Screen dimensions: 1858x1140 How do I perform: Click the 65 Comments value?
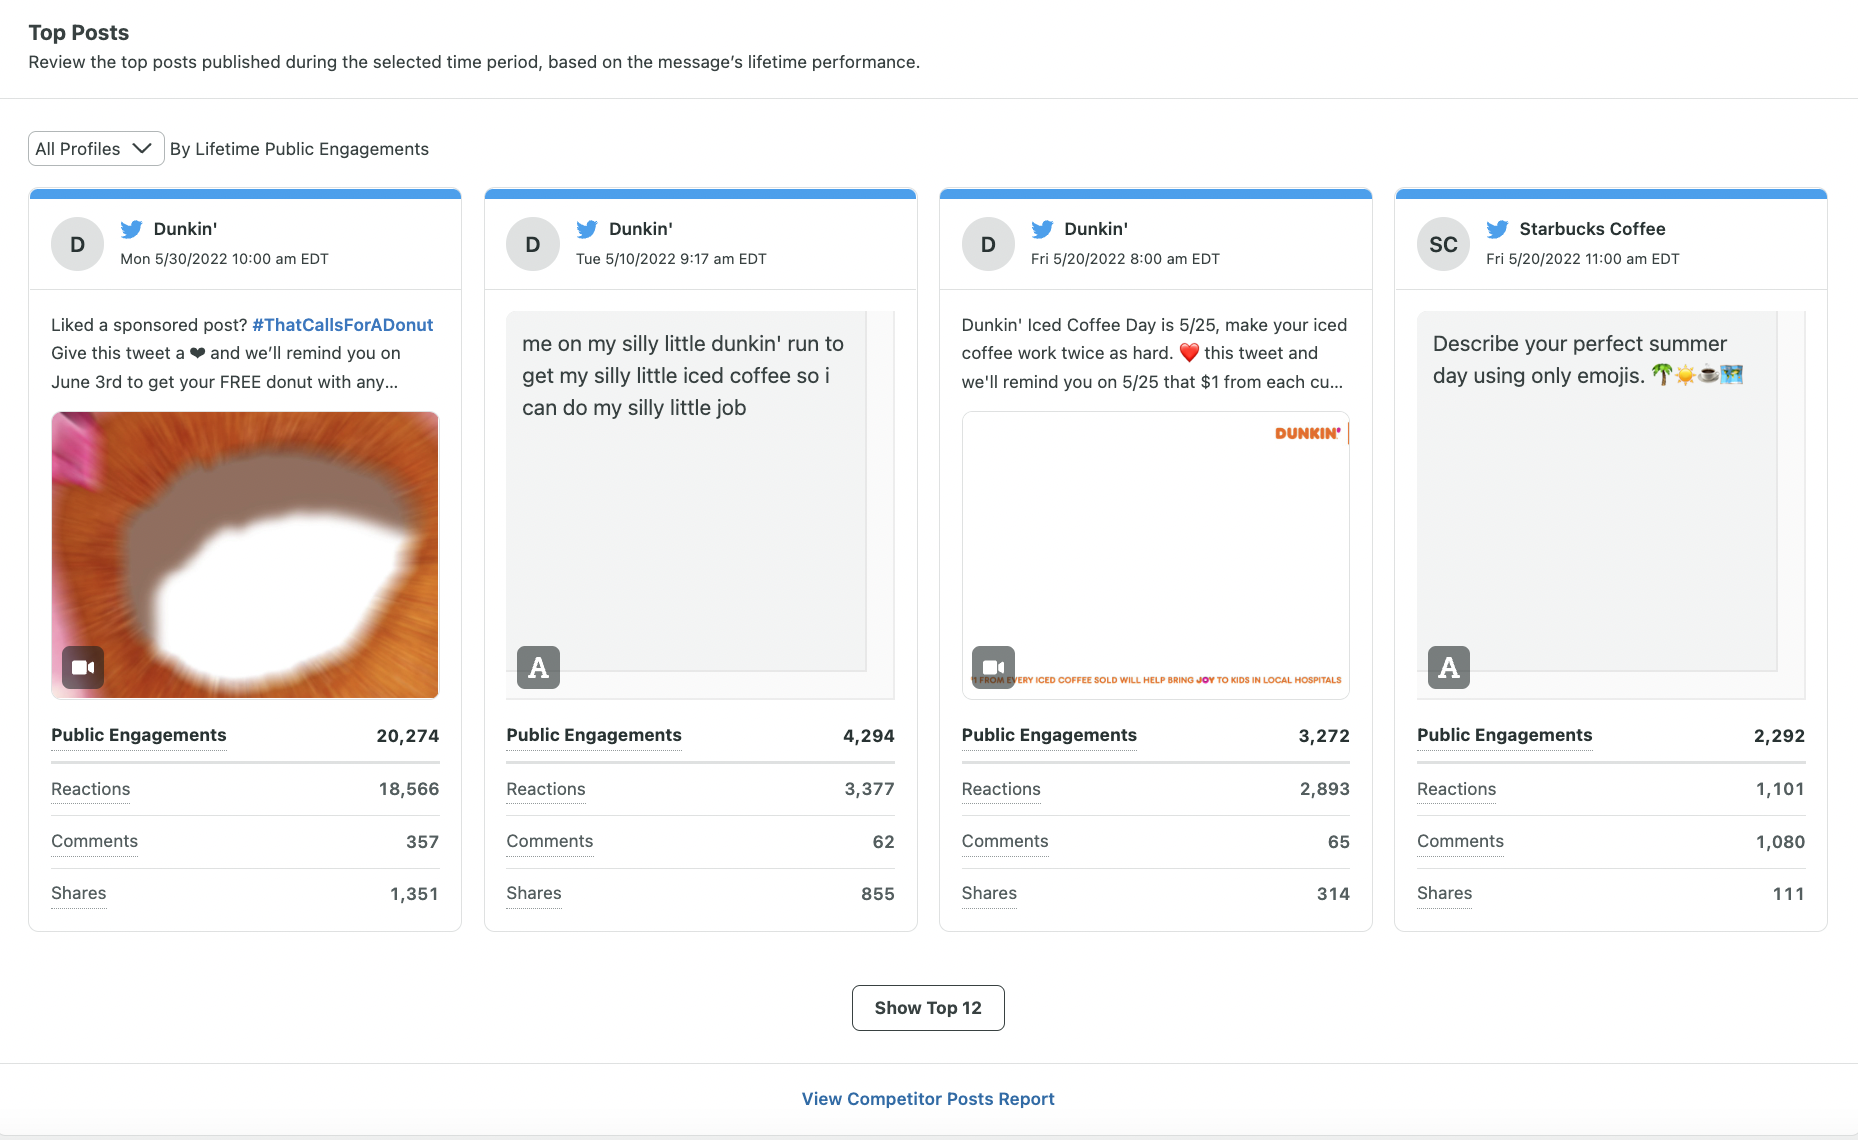(1339, 842)
